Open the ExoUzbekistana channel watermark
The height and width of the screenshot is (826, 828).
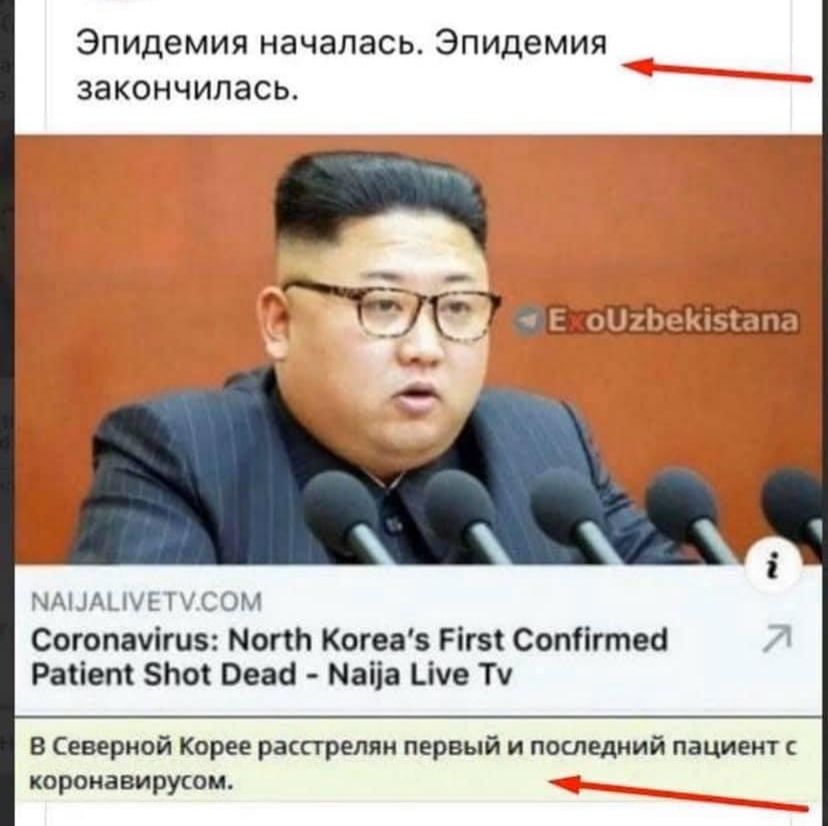point(656,321)
